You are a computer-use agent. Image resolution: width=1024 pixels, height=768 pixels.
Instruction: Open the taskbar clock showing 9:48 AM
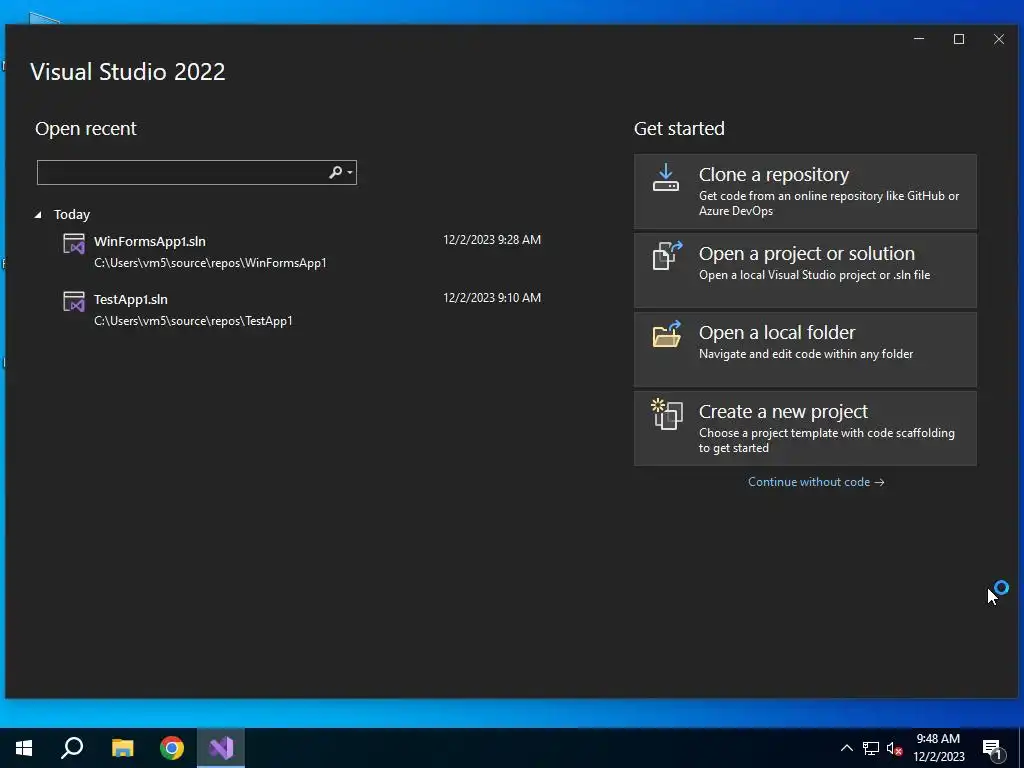938,748
